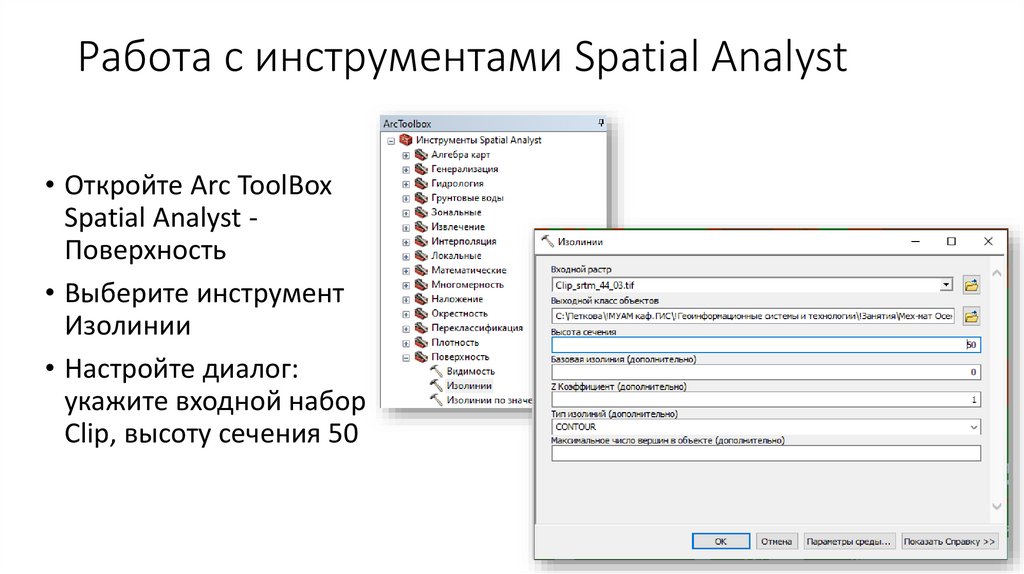Click the Математические toolset icon
1024x574 pixels.
421,270
